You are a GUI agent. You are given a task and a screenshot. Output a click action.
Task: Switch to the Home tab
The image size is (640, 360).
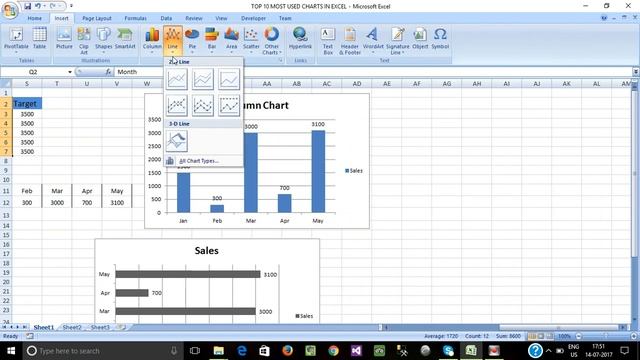[x=34, y=18]
